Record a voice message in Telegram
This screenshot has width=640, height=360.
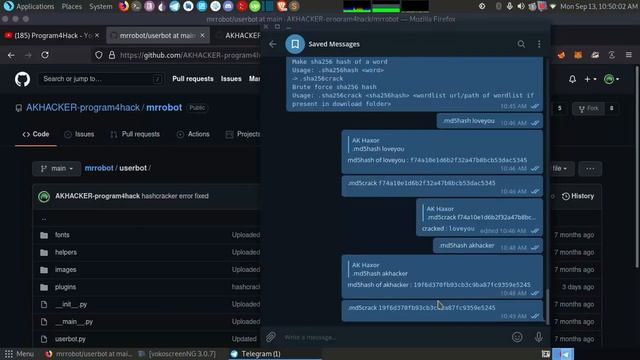(539, 337)
